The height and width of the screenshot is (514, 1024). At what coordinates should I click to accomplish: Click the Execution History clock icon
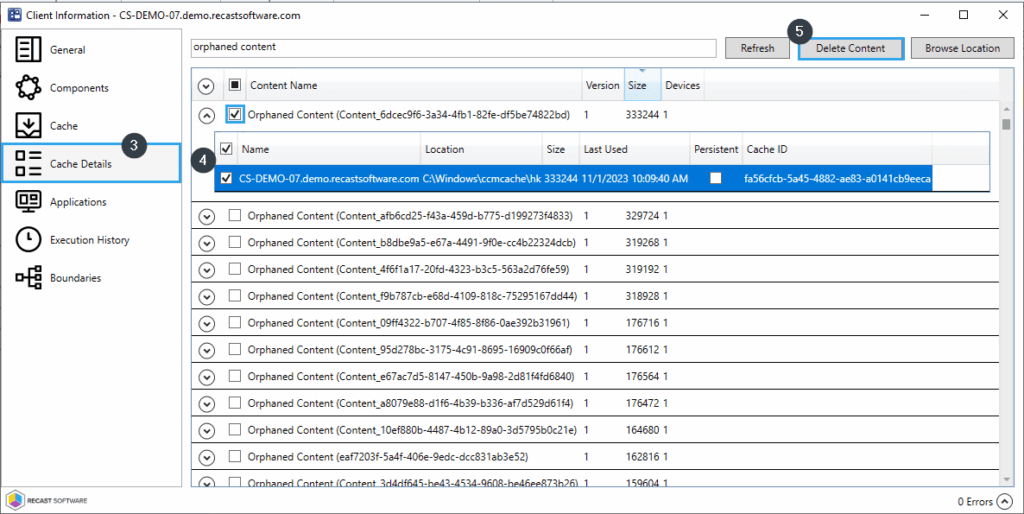pyautogui.click(x=29, y=240)
